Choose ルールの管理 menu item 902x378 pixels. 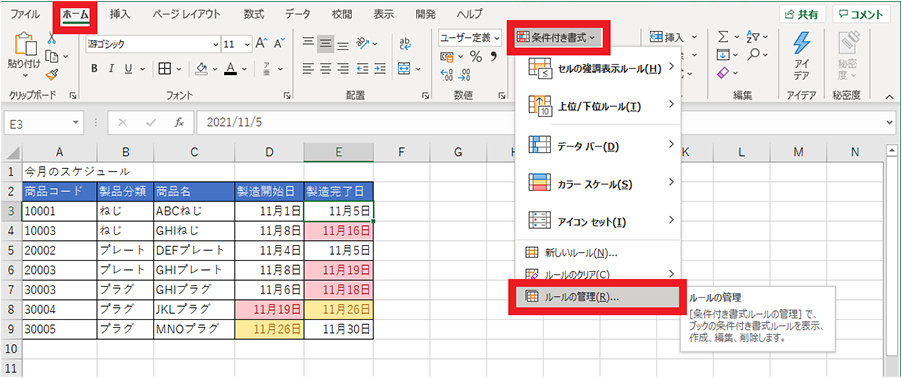[x=598, y=296]
